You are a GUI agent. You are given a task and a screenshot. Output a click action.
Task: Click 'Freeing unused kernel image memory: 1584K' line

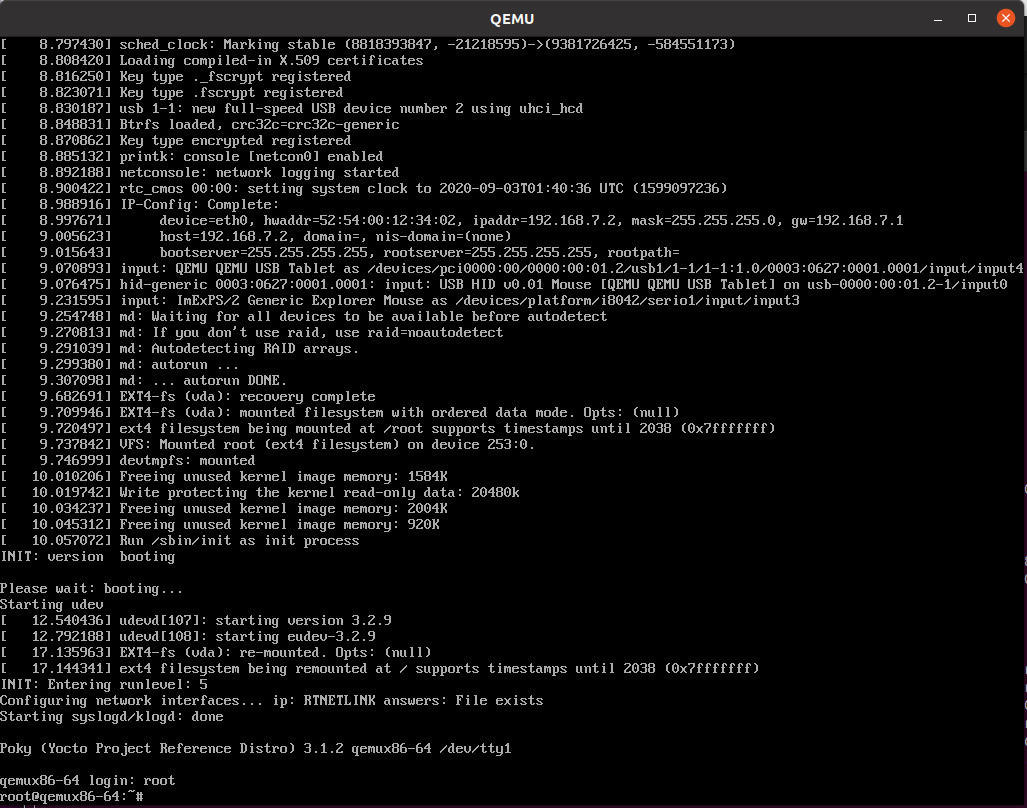(x=224, y=477)
